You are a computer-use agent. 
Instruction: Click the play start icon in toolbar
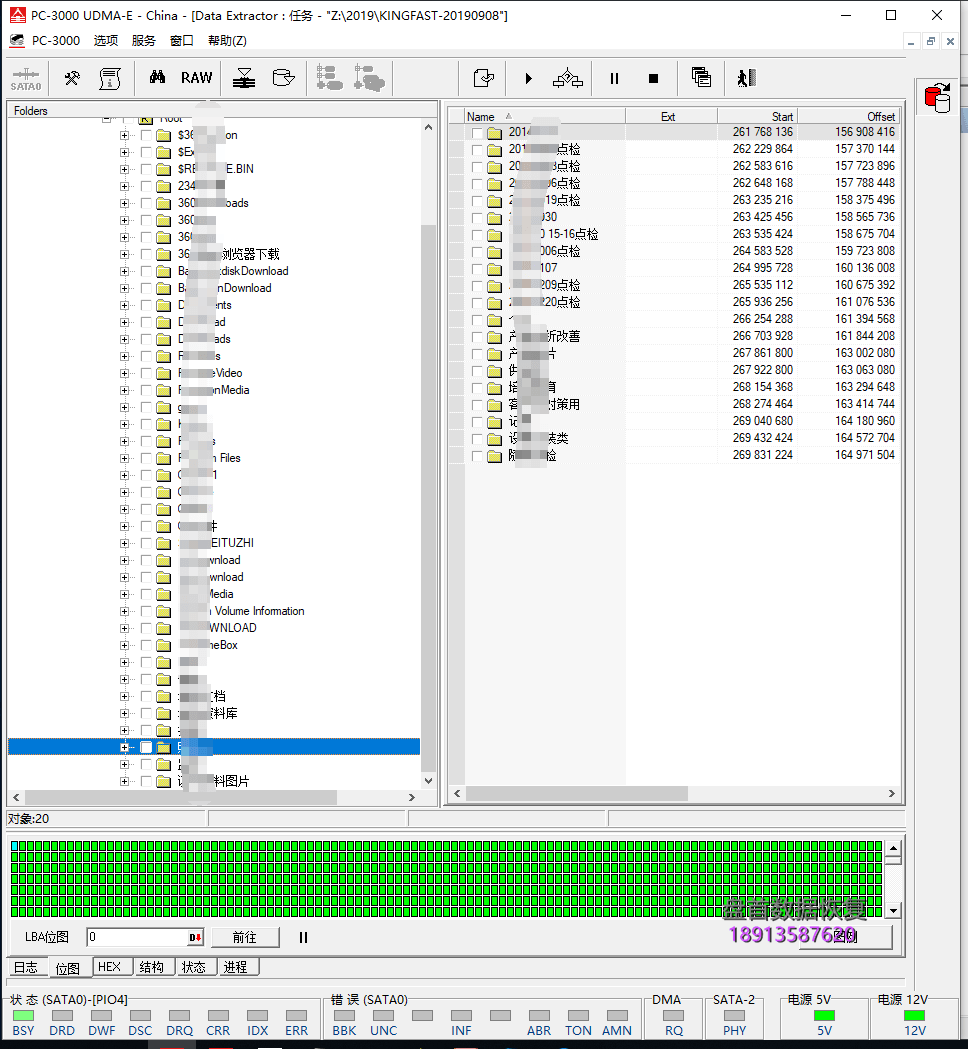[528, 78]
